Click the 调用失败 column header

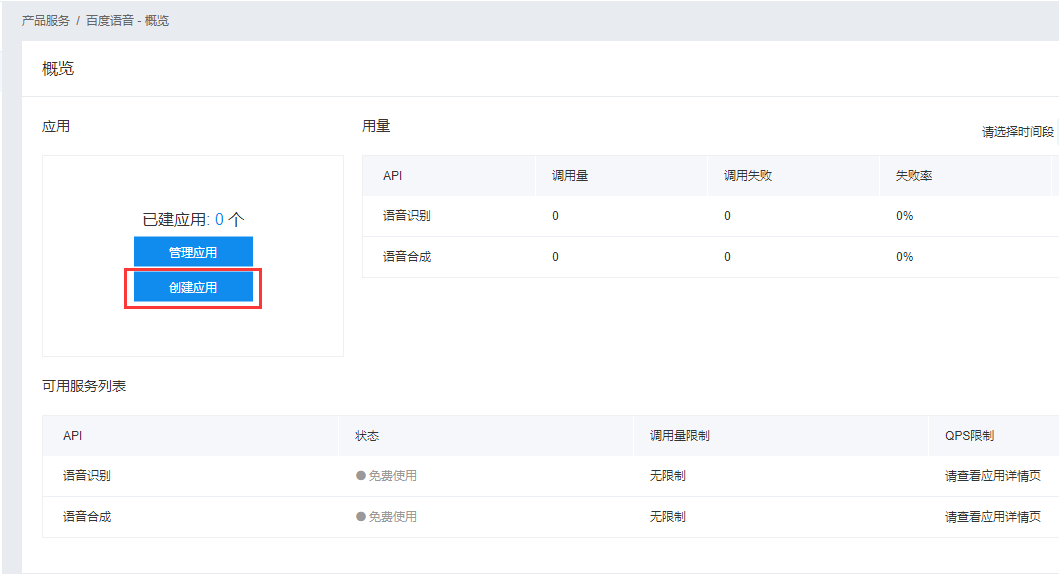coord(748,176)
